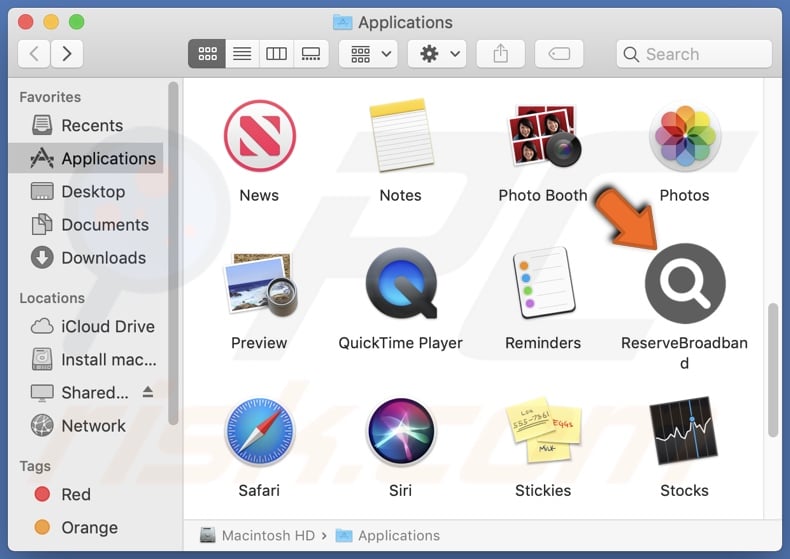Open the Photos app icon
This screenshot has width=790, height=559.
pyautogui.click(x=685, y=136)
